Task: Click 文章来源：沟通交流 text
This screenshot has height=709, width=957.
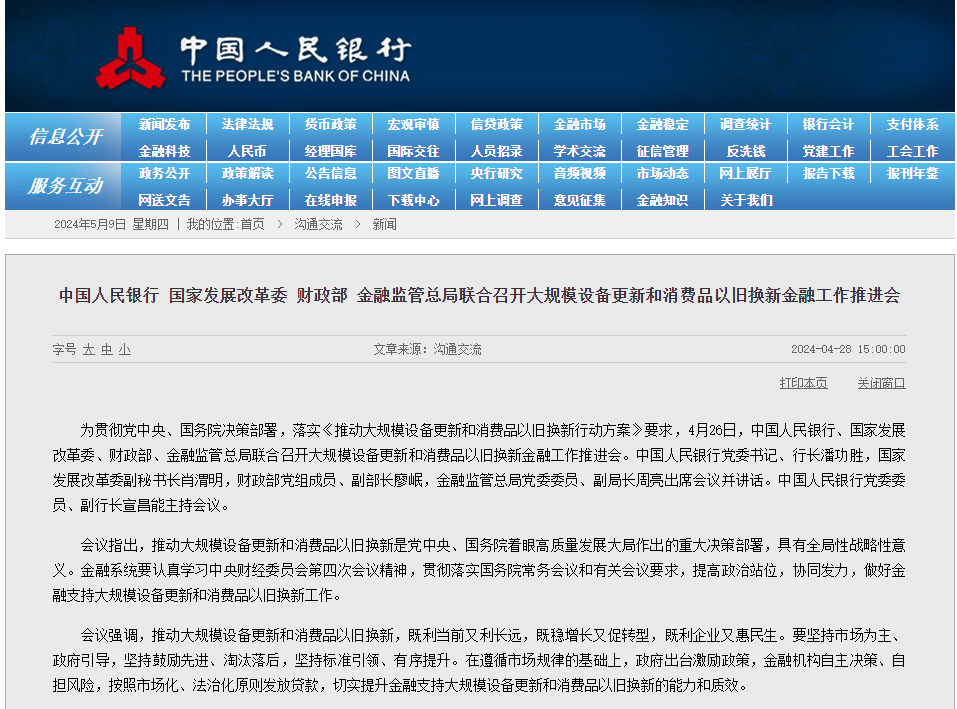Action: click(427, 350)
